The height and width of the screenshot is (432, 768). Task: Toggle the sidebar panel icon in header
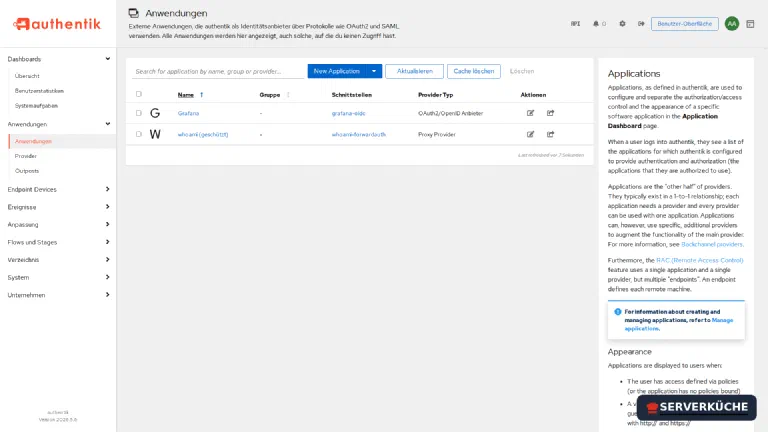click(x=750, y=24)
